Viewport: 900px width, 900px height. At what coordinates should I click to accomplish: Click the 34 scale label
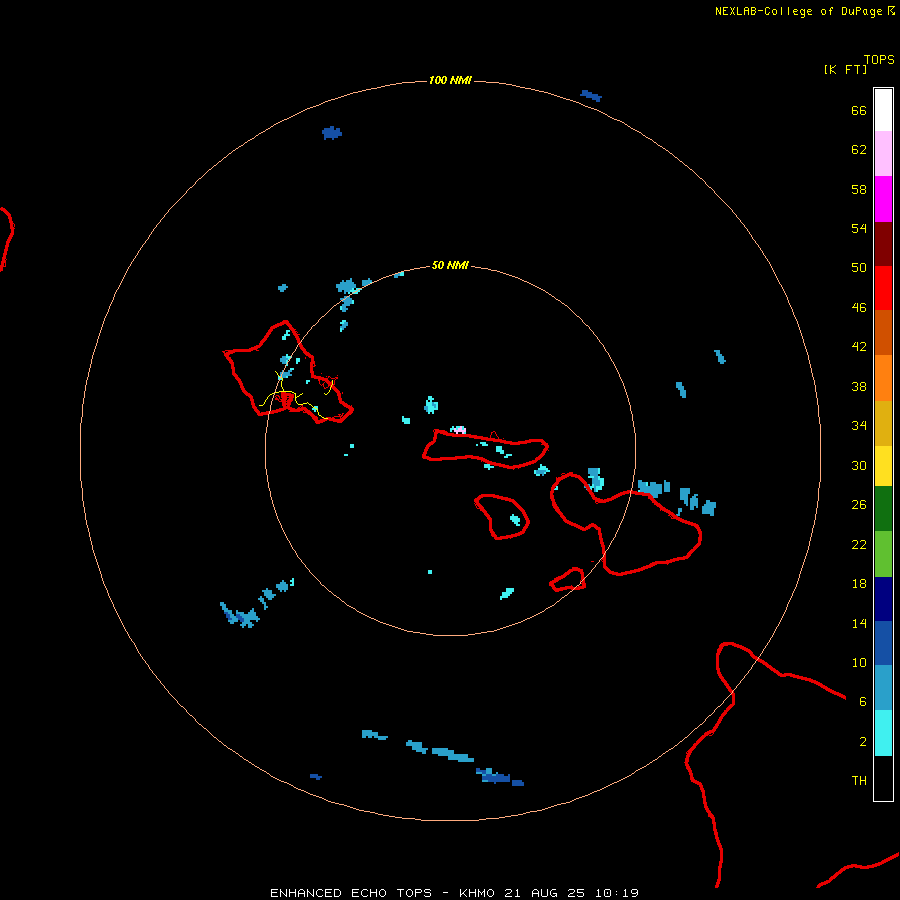[x=859, y=426]
